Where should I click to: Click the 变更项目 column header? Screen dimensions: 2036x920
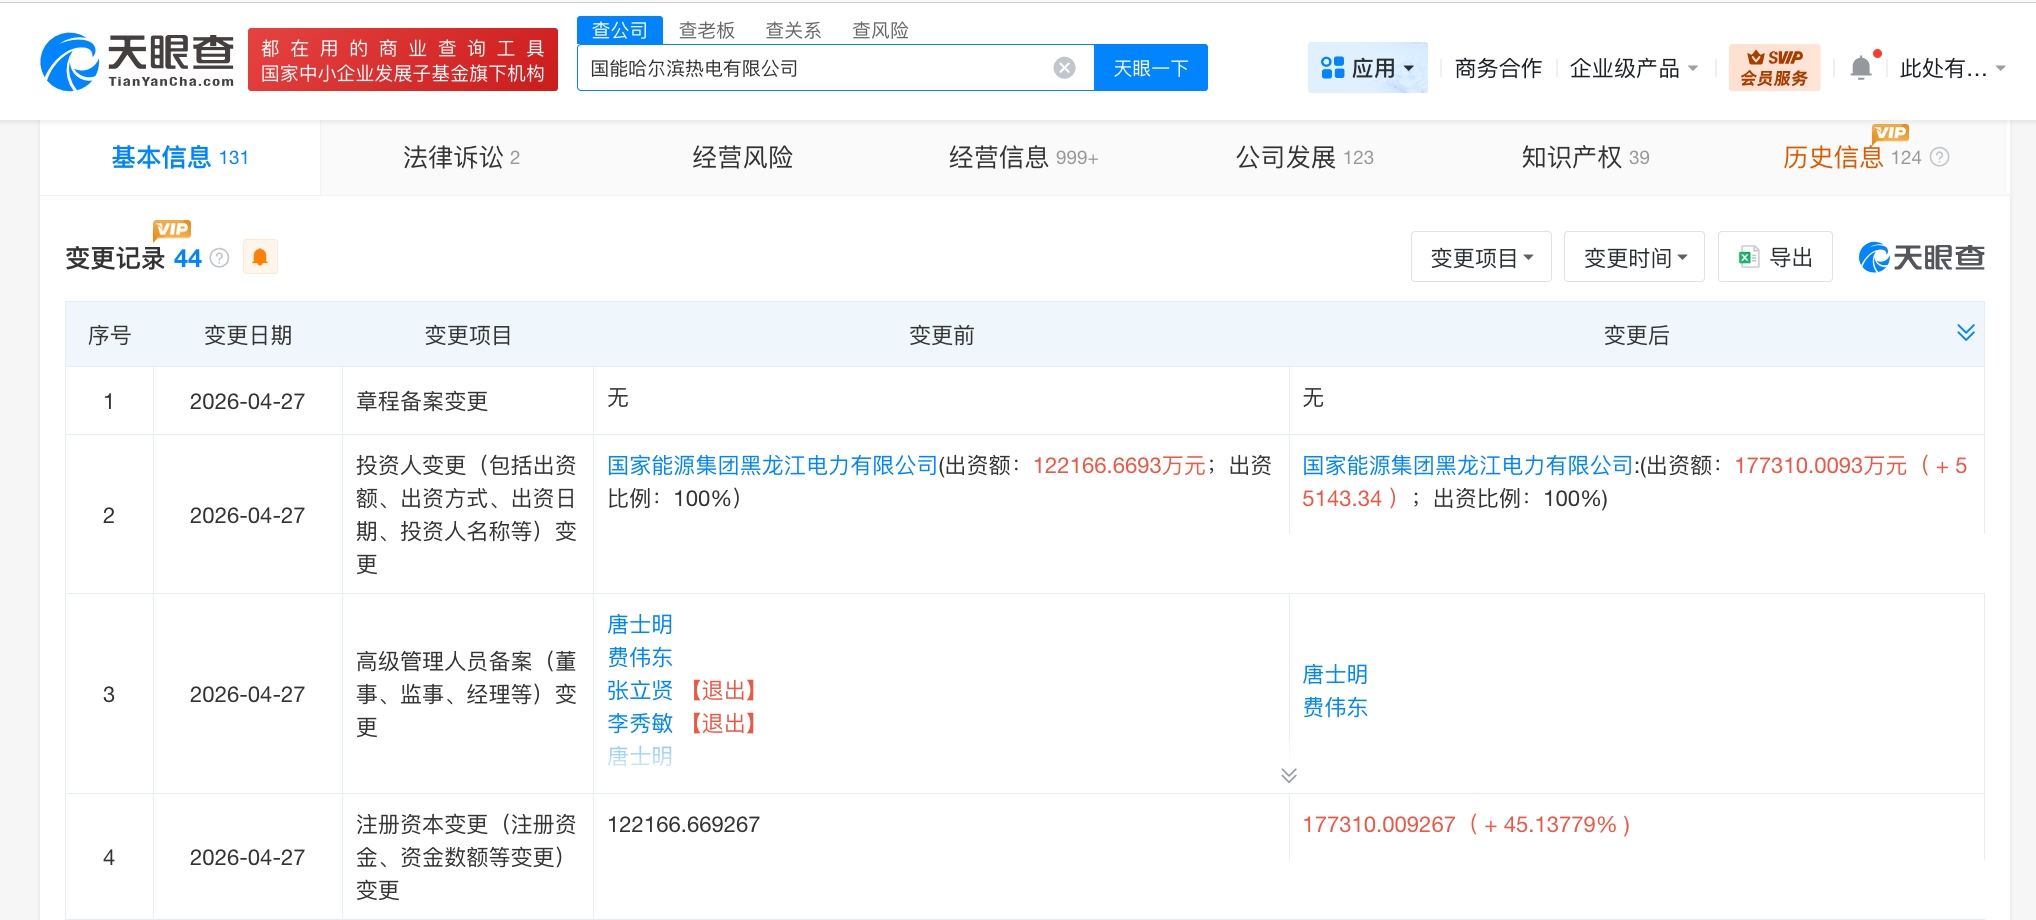point(468,335)
